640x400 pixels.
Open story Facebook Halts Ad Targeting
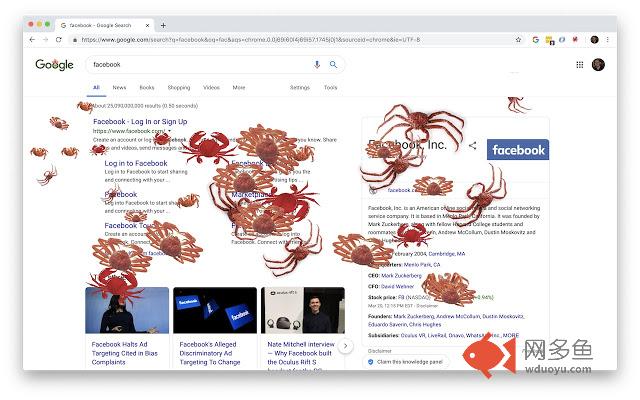pyautogui.click(x=124, y=353)
